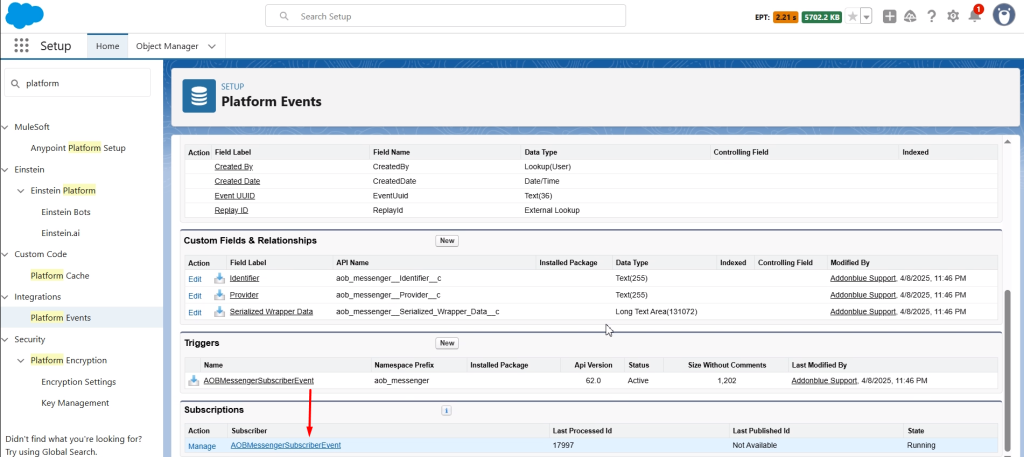The image size is (1024, 457).
Task: Open the favorites list dropdown arrow
Action: 866,17
